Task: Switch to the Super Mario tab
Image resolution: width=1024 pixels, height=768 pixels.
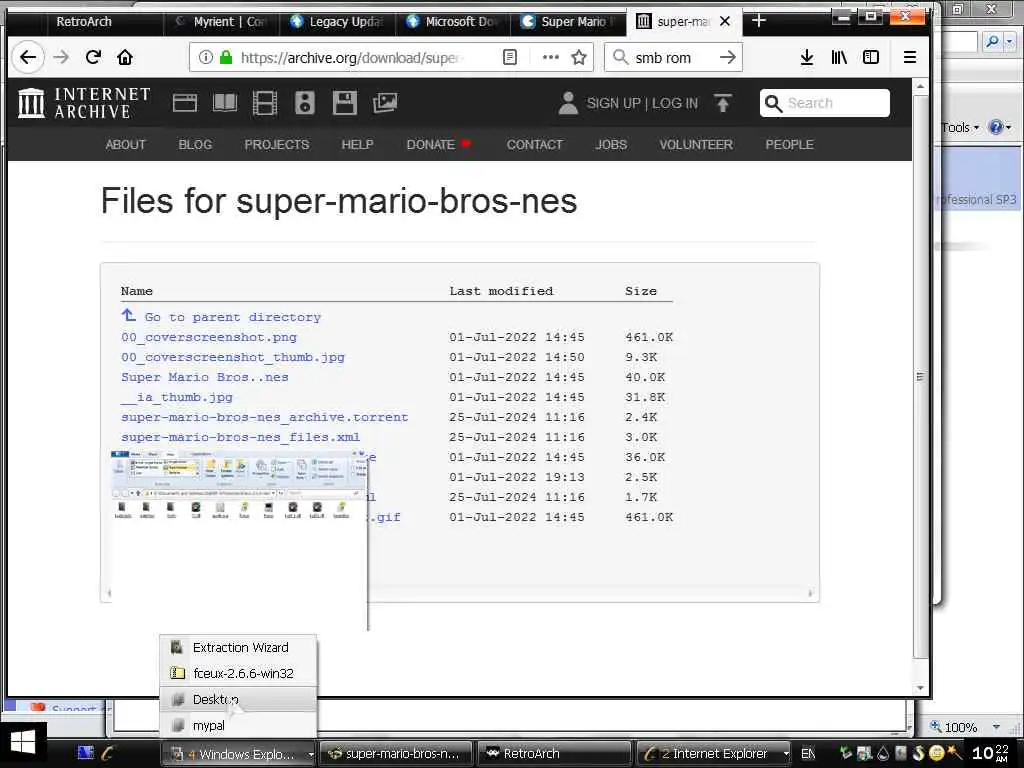Action: (567, 22)
